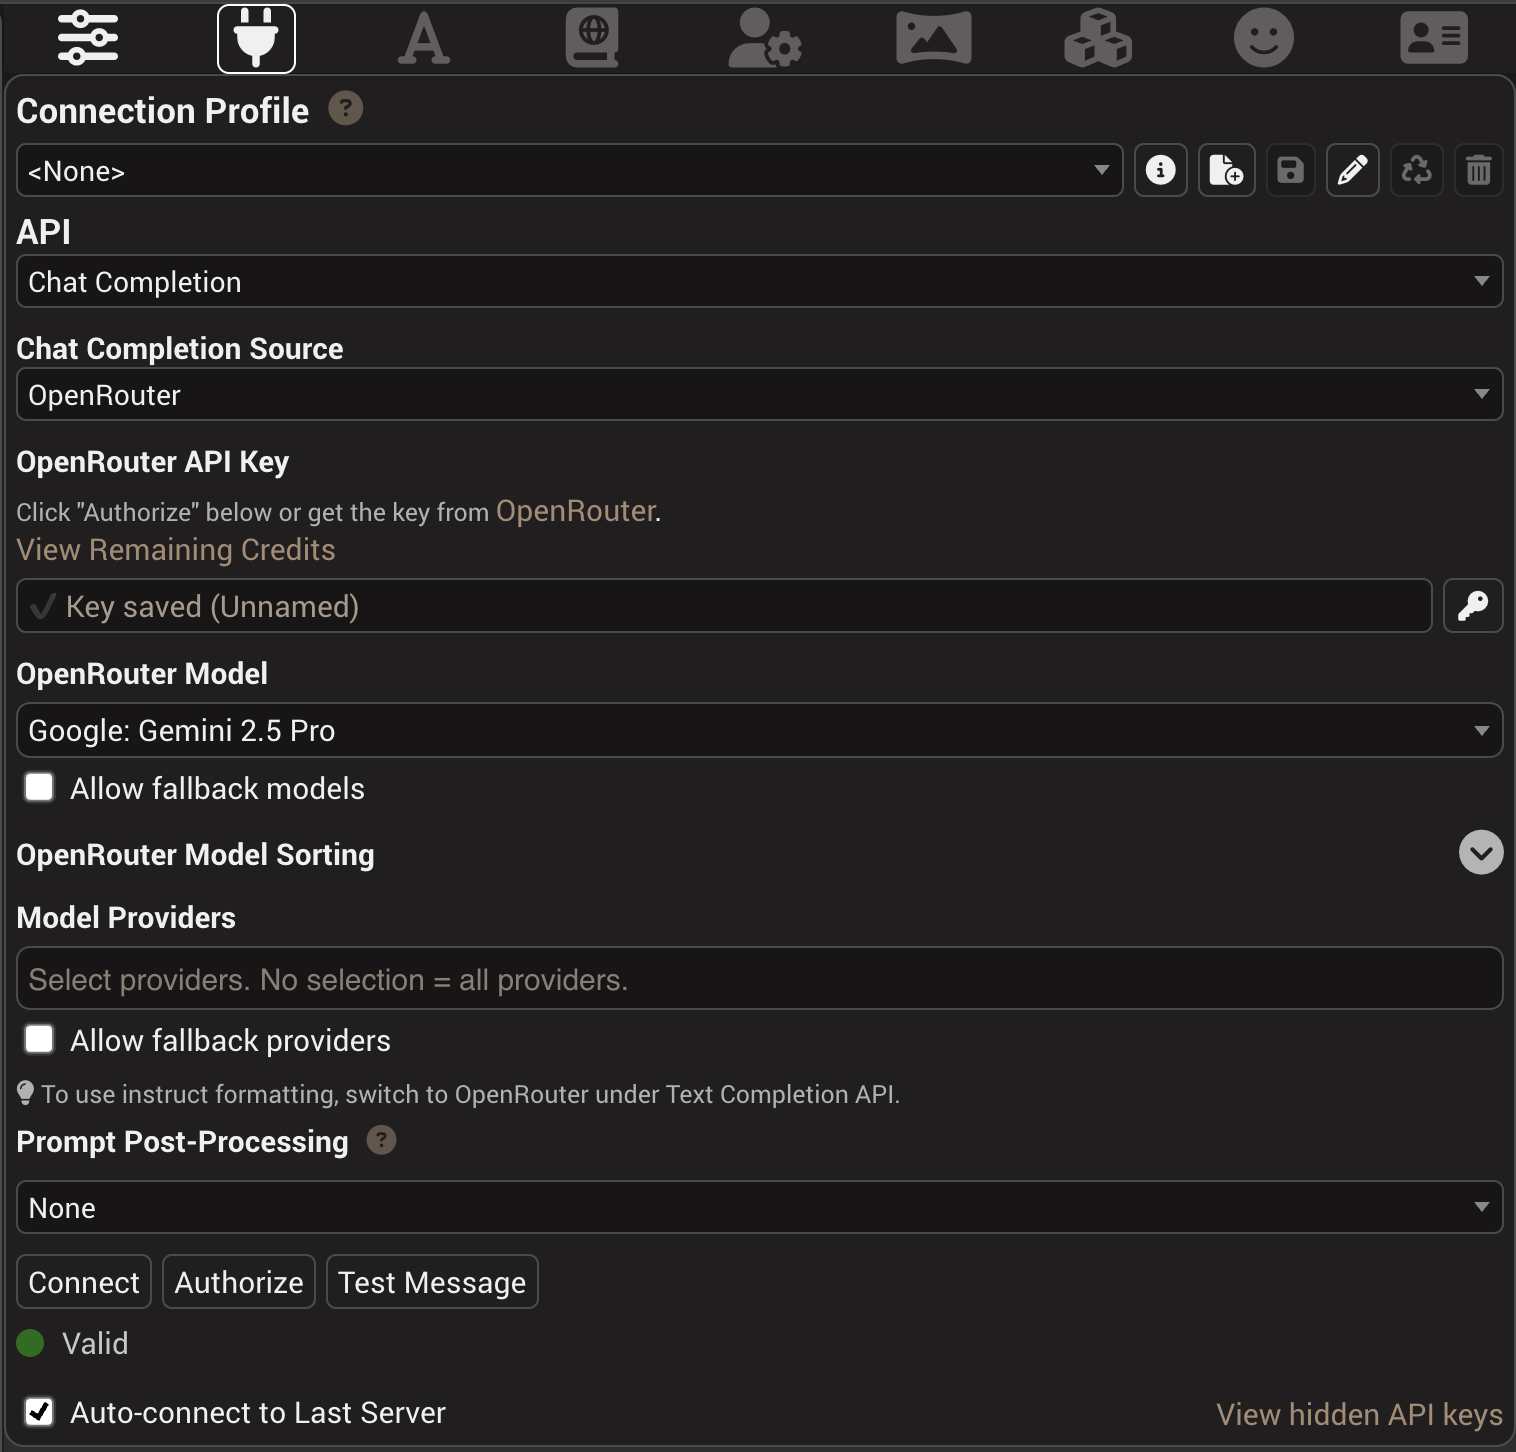Open the Extensions panel
The image size is (1516, 1452).
pos(1099,38)
